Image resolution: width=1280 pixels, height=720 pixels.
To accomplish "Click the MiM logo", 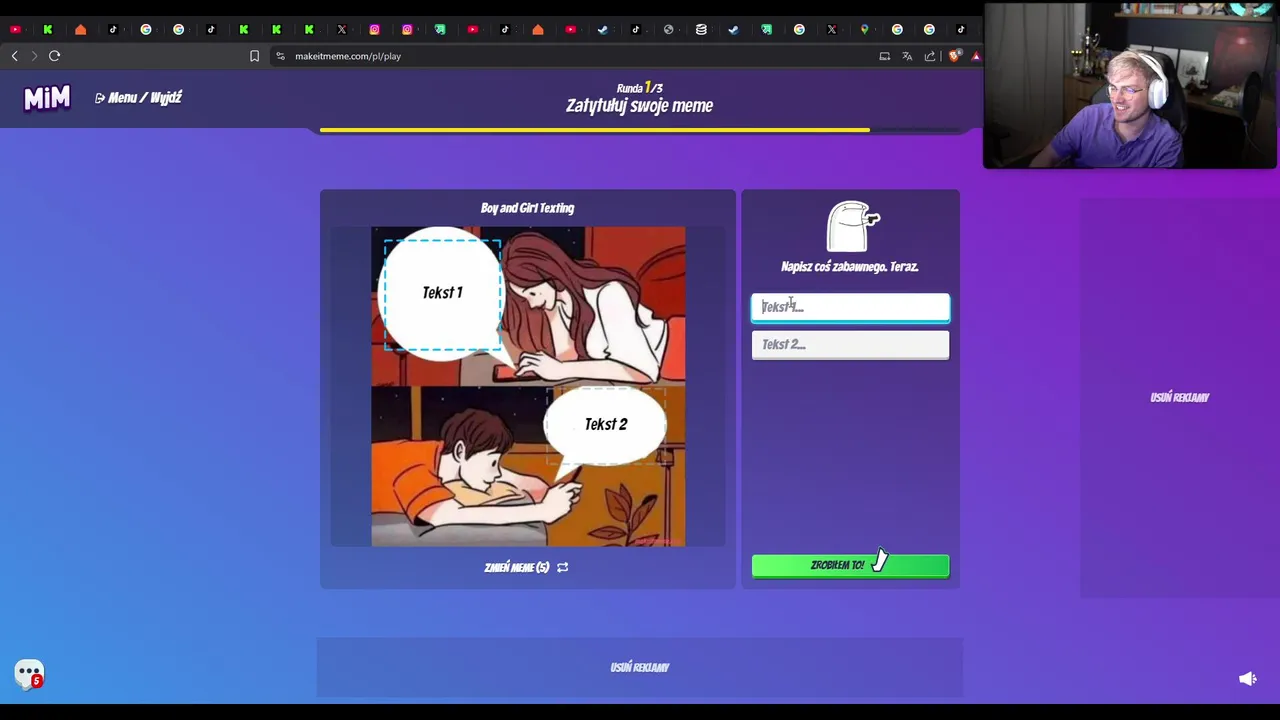I will pos(47,98).
